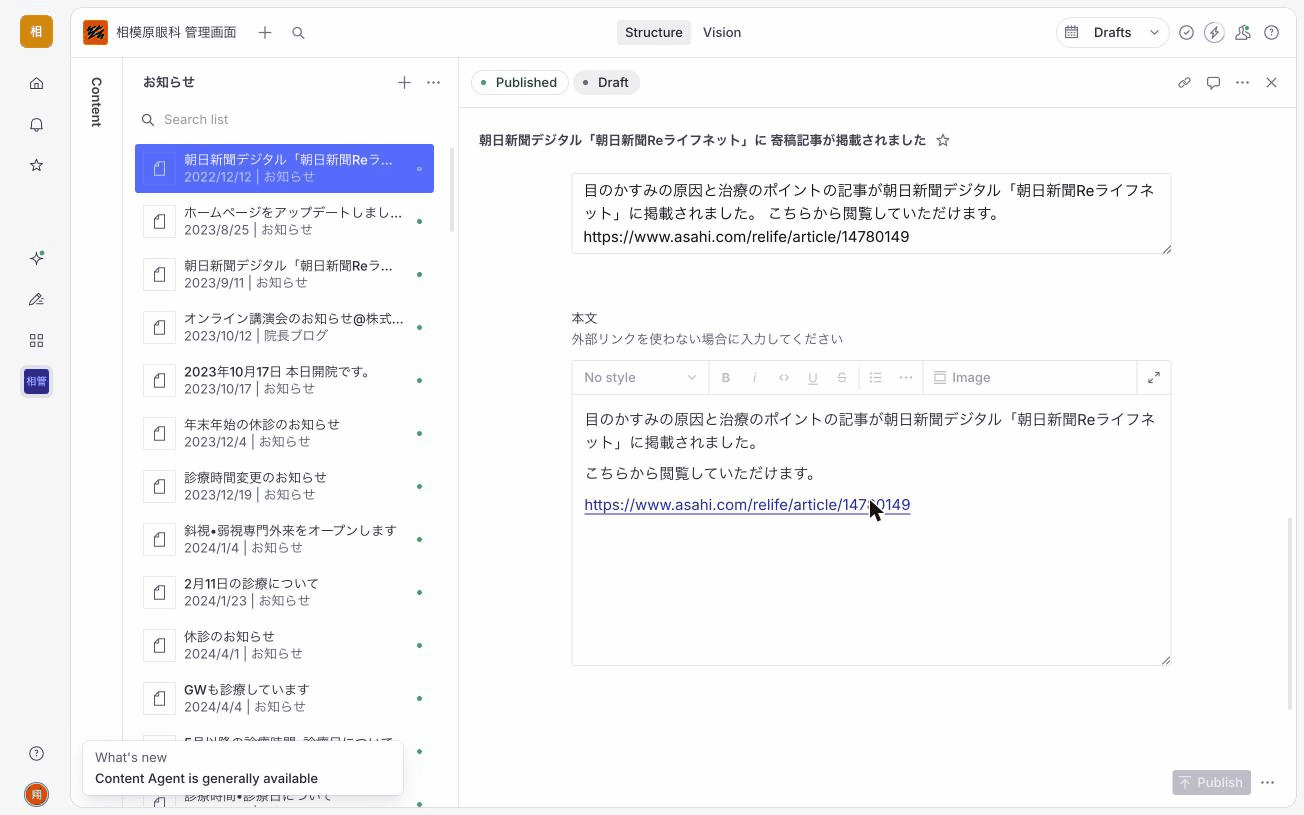The height and width of the screenshot is (815, 1304).
Task: Open the grid apps icon in sidebar
Action: pyautogui.click(x=36, y=340)
